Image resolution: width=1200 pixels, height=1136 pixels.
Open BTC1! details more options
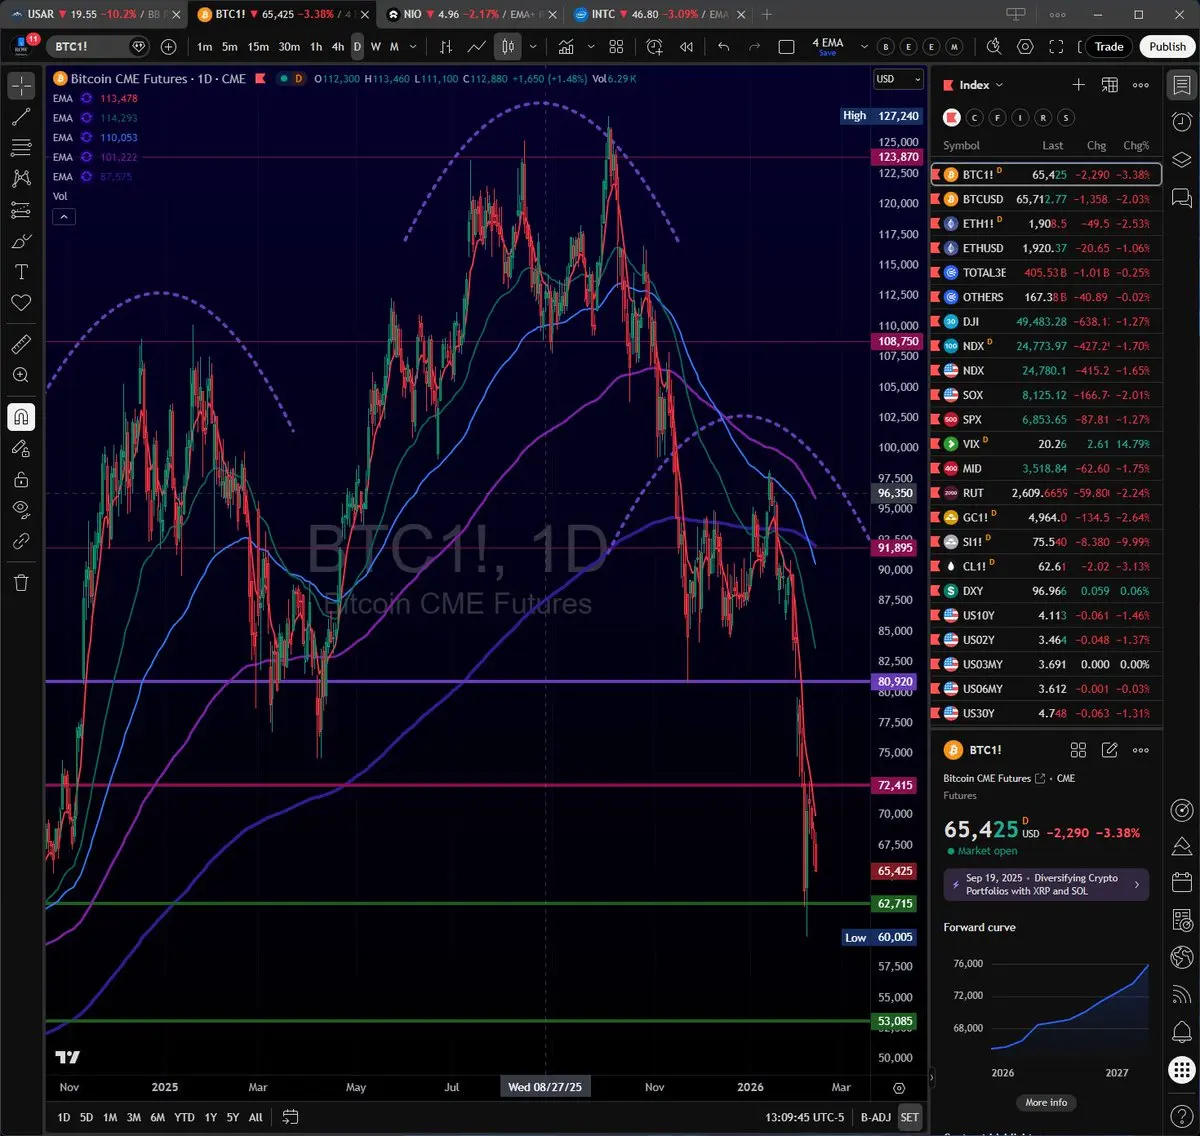pyautogui.click(x=1141, y=750)
